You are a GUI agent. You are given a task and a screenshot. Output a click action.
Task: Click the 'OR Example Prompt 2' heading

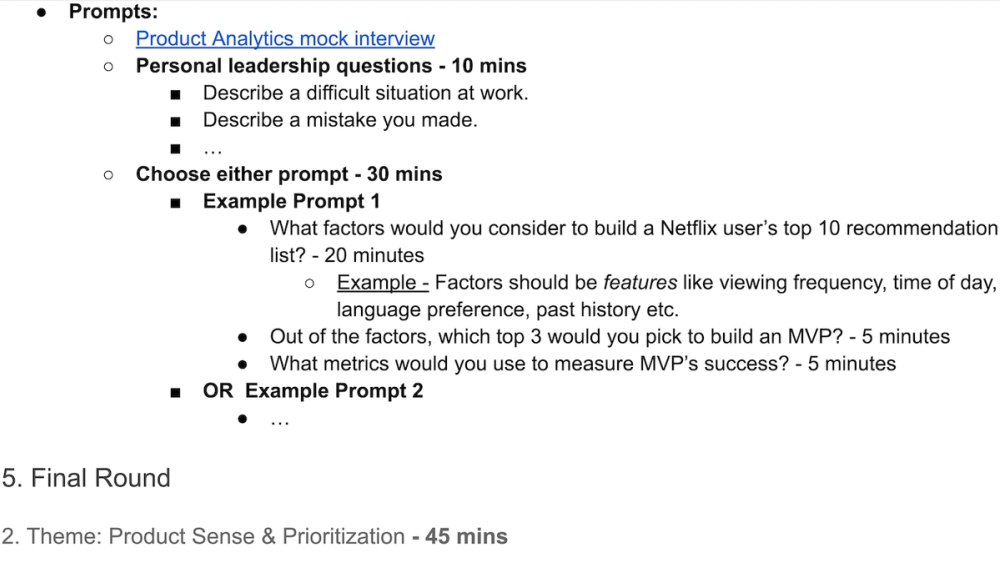pyautogui.click(x=312, y=391)
